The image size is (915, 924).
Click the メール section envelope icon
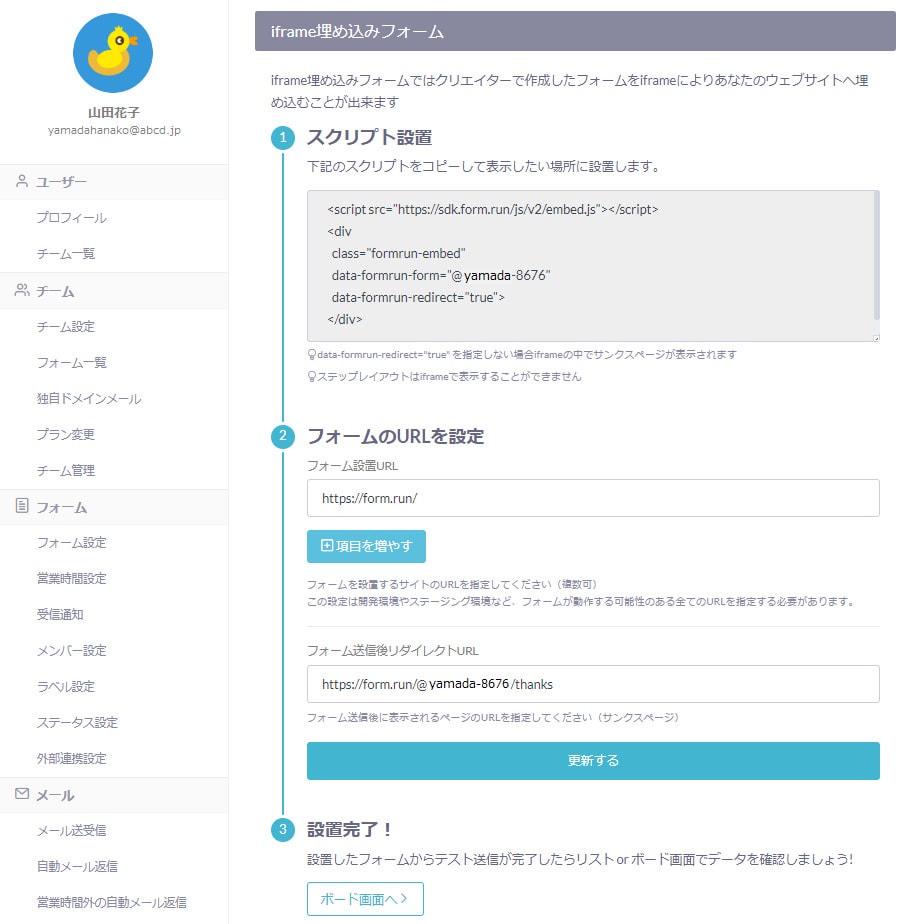(22, 794)
